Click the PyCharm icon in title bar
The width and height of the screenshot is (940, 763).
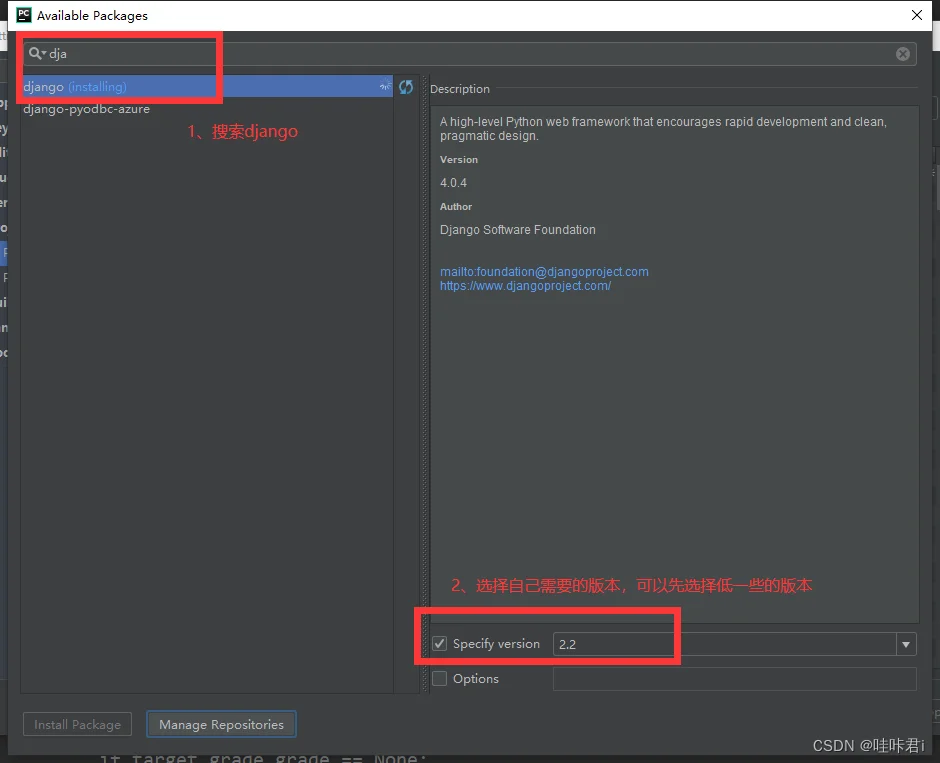click(23, 15)
